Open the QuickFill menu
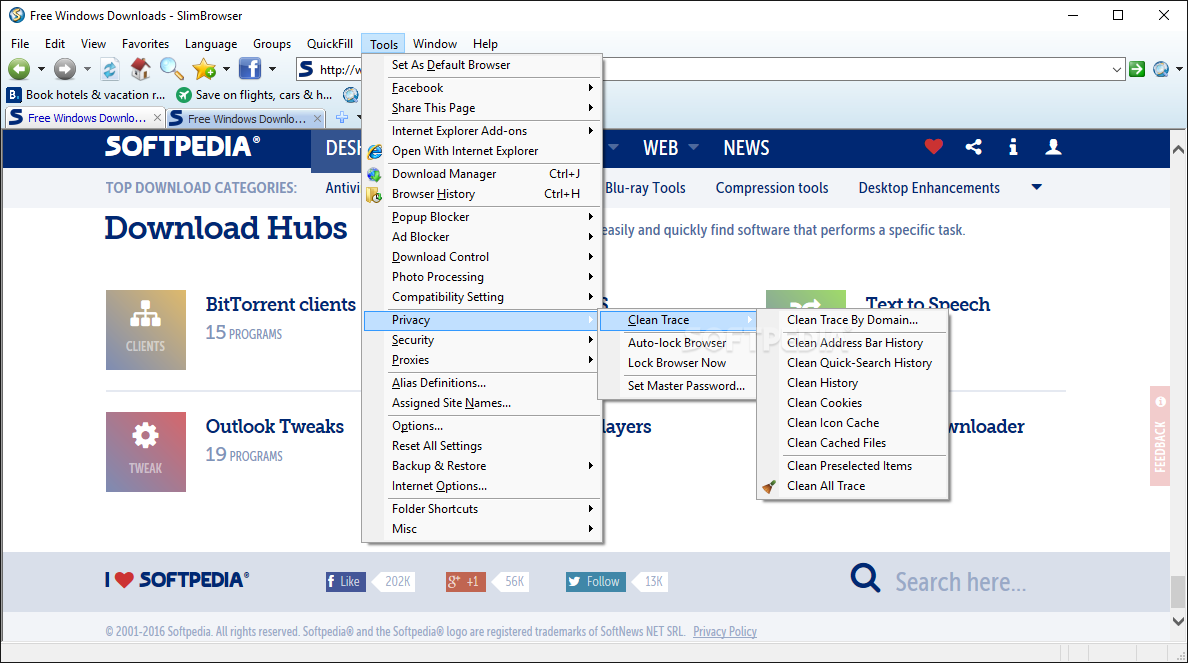 [330, 44]
